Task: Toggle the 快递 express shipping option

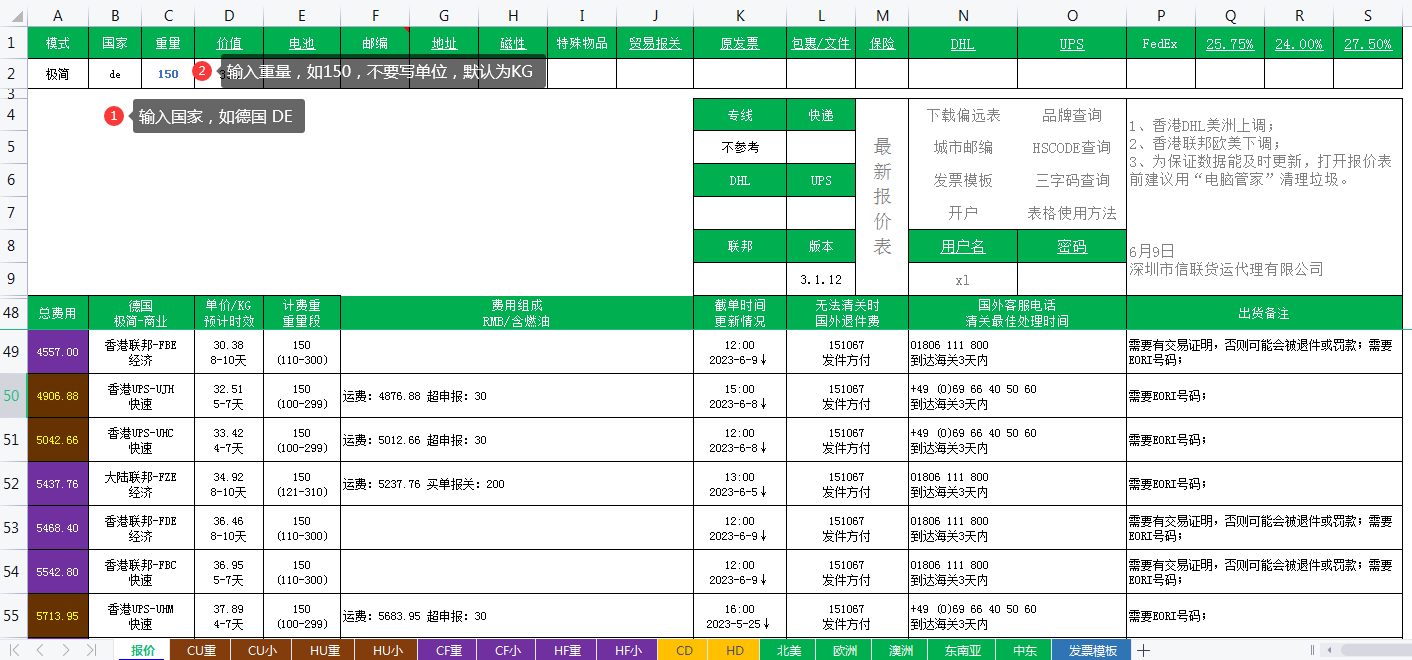Action: [x=820, y=114]
